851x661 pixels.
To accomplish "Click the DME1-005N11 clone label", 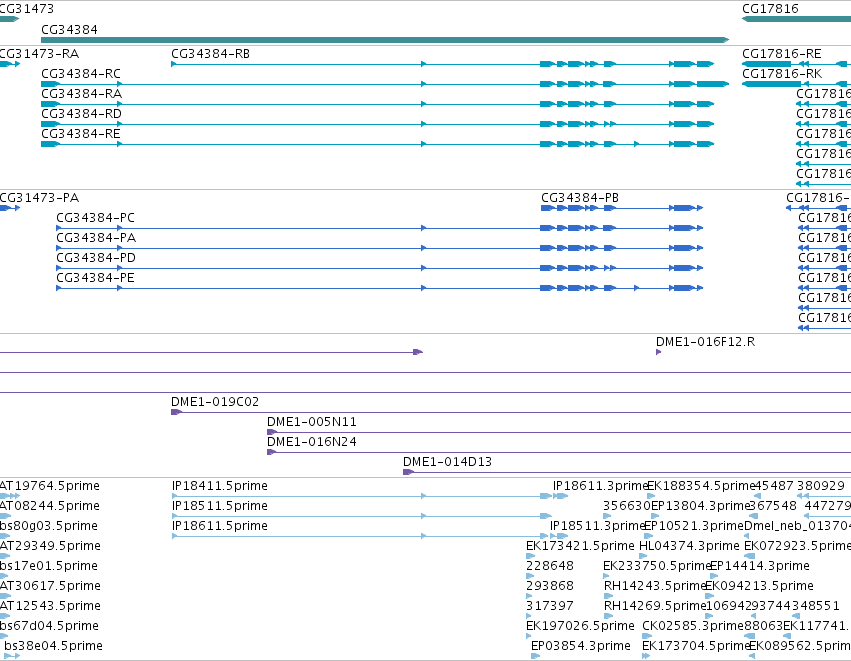I will tap(312, 422).
